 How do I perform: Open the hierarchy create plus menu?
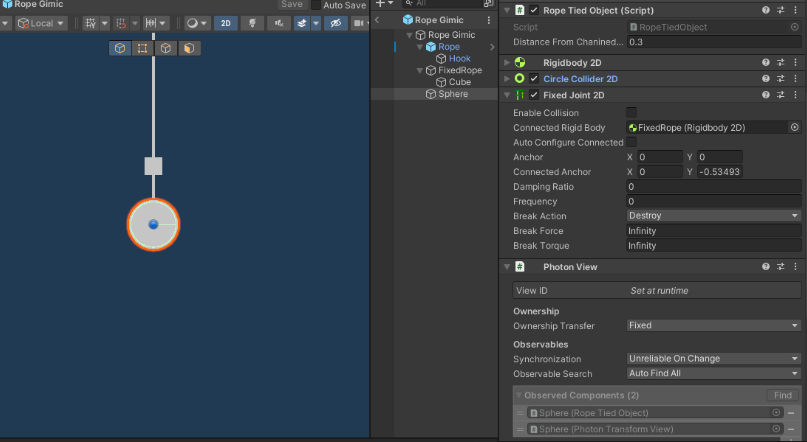(x=383, y=4)
